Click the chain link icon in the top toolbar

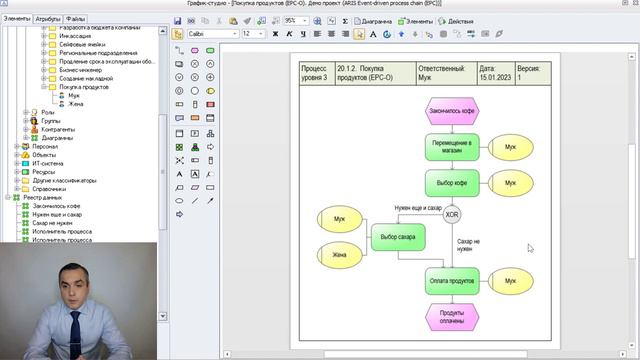point(191,21)
